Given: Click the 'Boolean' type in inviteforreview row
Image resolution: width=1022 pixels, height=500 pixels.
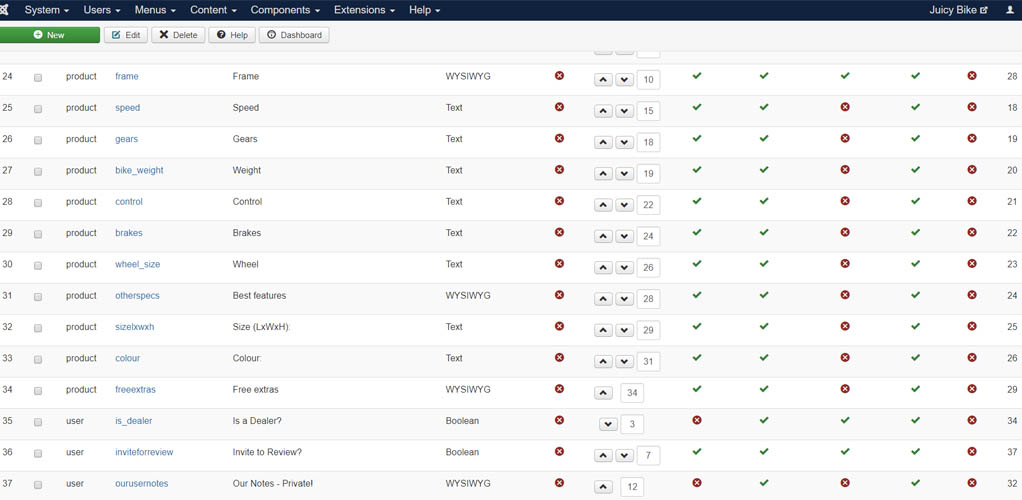Looking at the screenshot, I should (462, 452).
